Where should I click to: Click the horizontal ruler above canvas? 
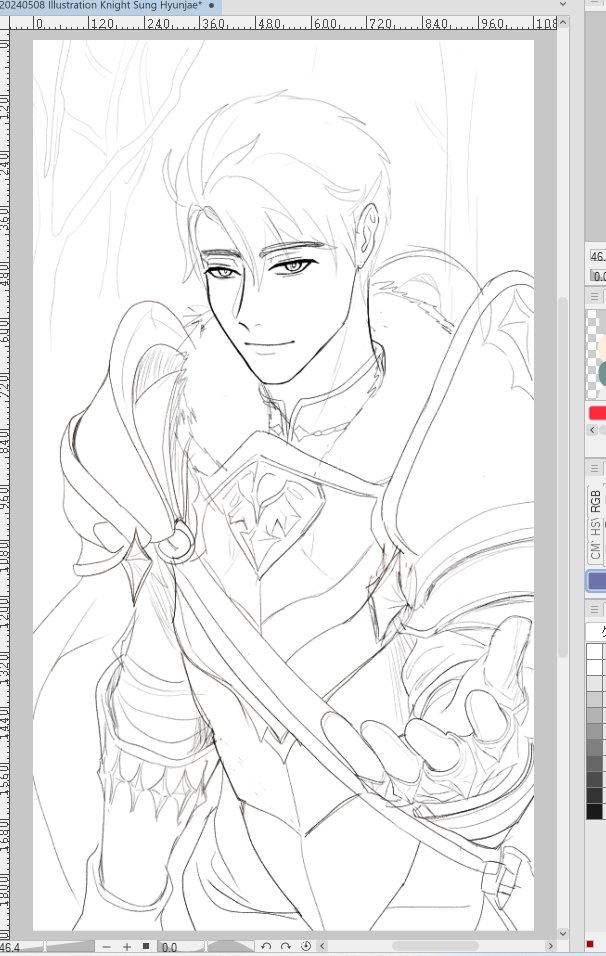283,23
